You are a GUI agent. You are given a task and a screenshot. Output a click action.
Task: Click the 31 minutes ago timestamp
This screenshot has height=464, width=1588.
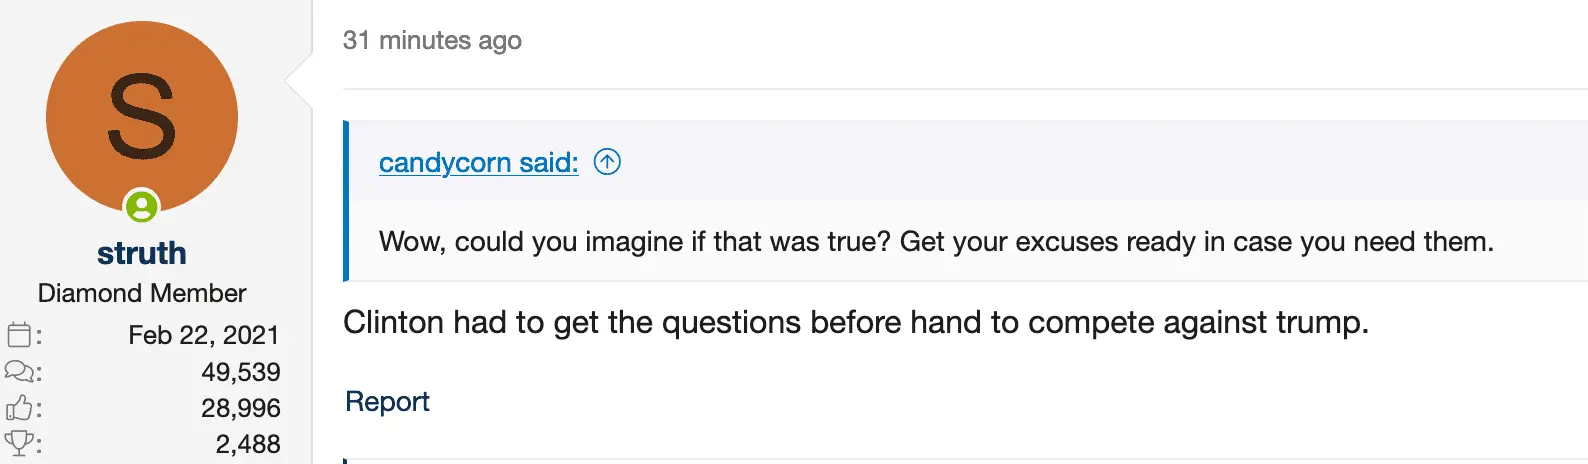[432, 40]
